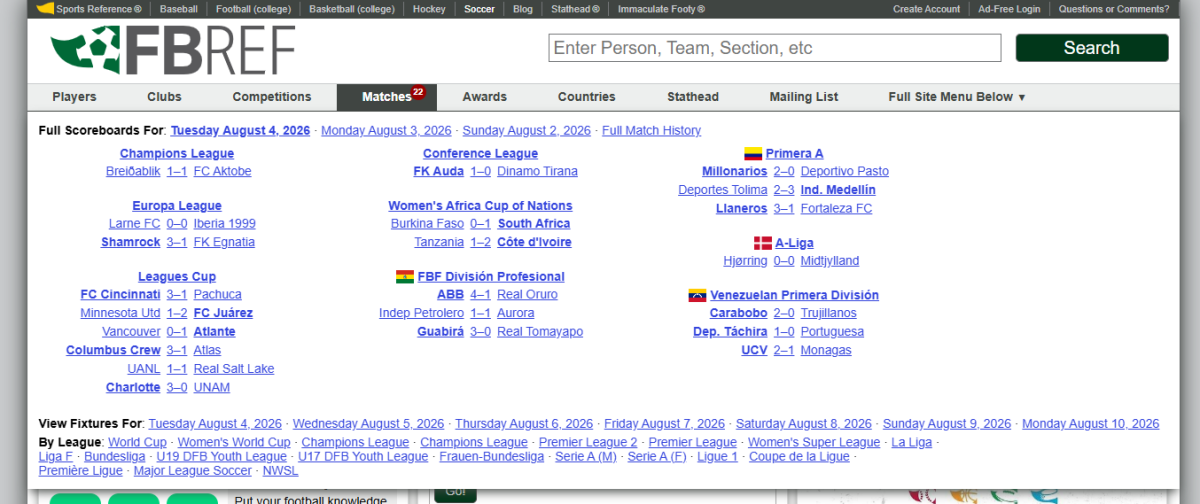The image size is (1200, 504).
Task: Click Midtjylland team link
Action: click(830, 261)
